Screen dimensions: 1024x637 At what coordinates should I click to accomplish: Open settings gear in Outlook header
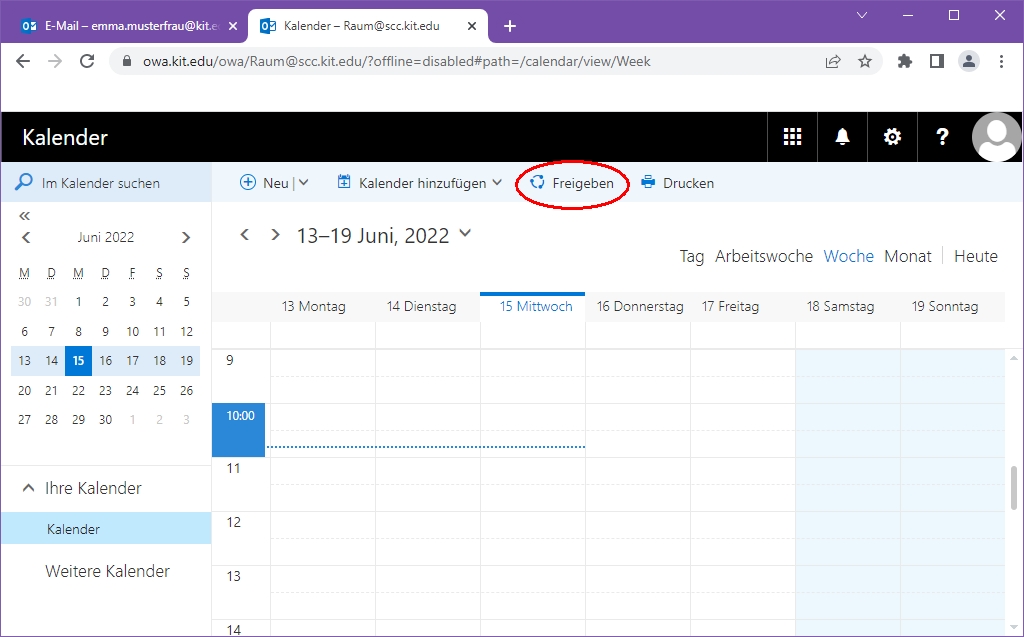(x=892, y=138)
